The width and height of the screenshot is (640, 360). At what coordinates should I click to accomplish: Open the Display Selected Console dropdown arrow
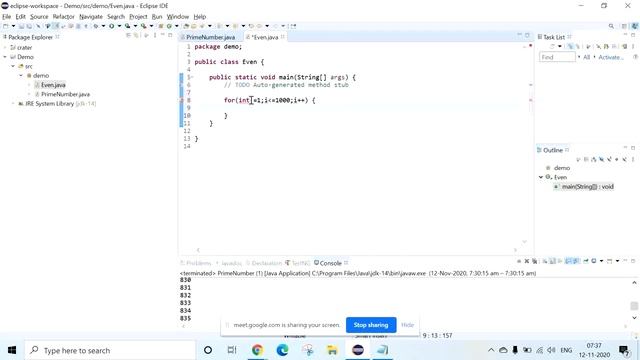coord(601,261)
